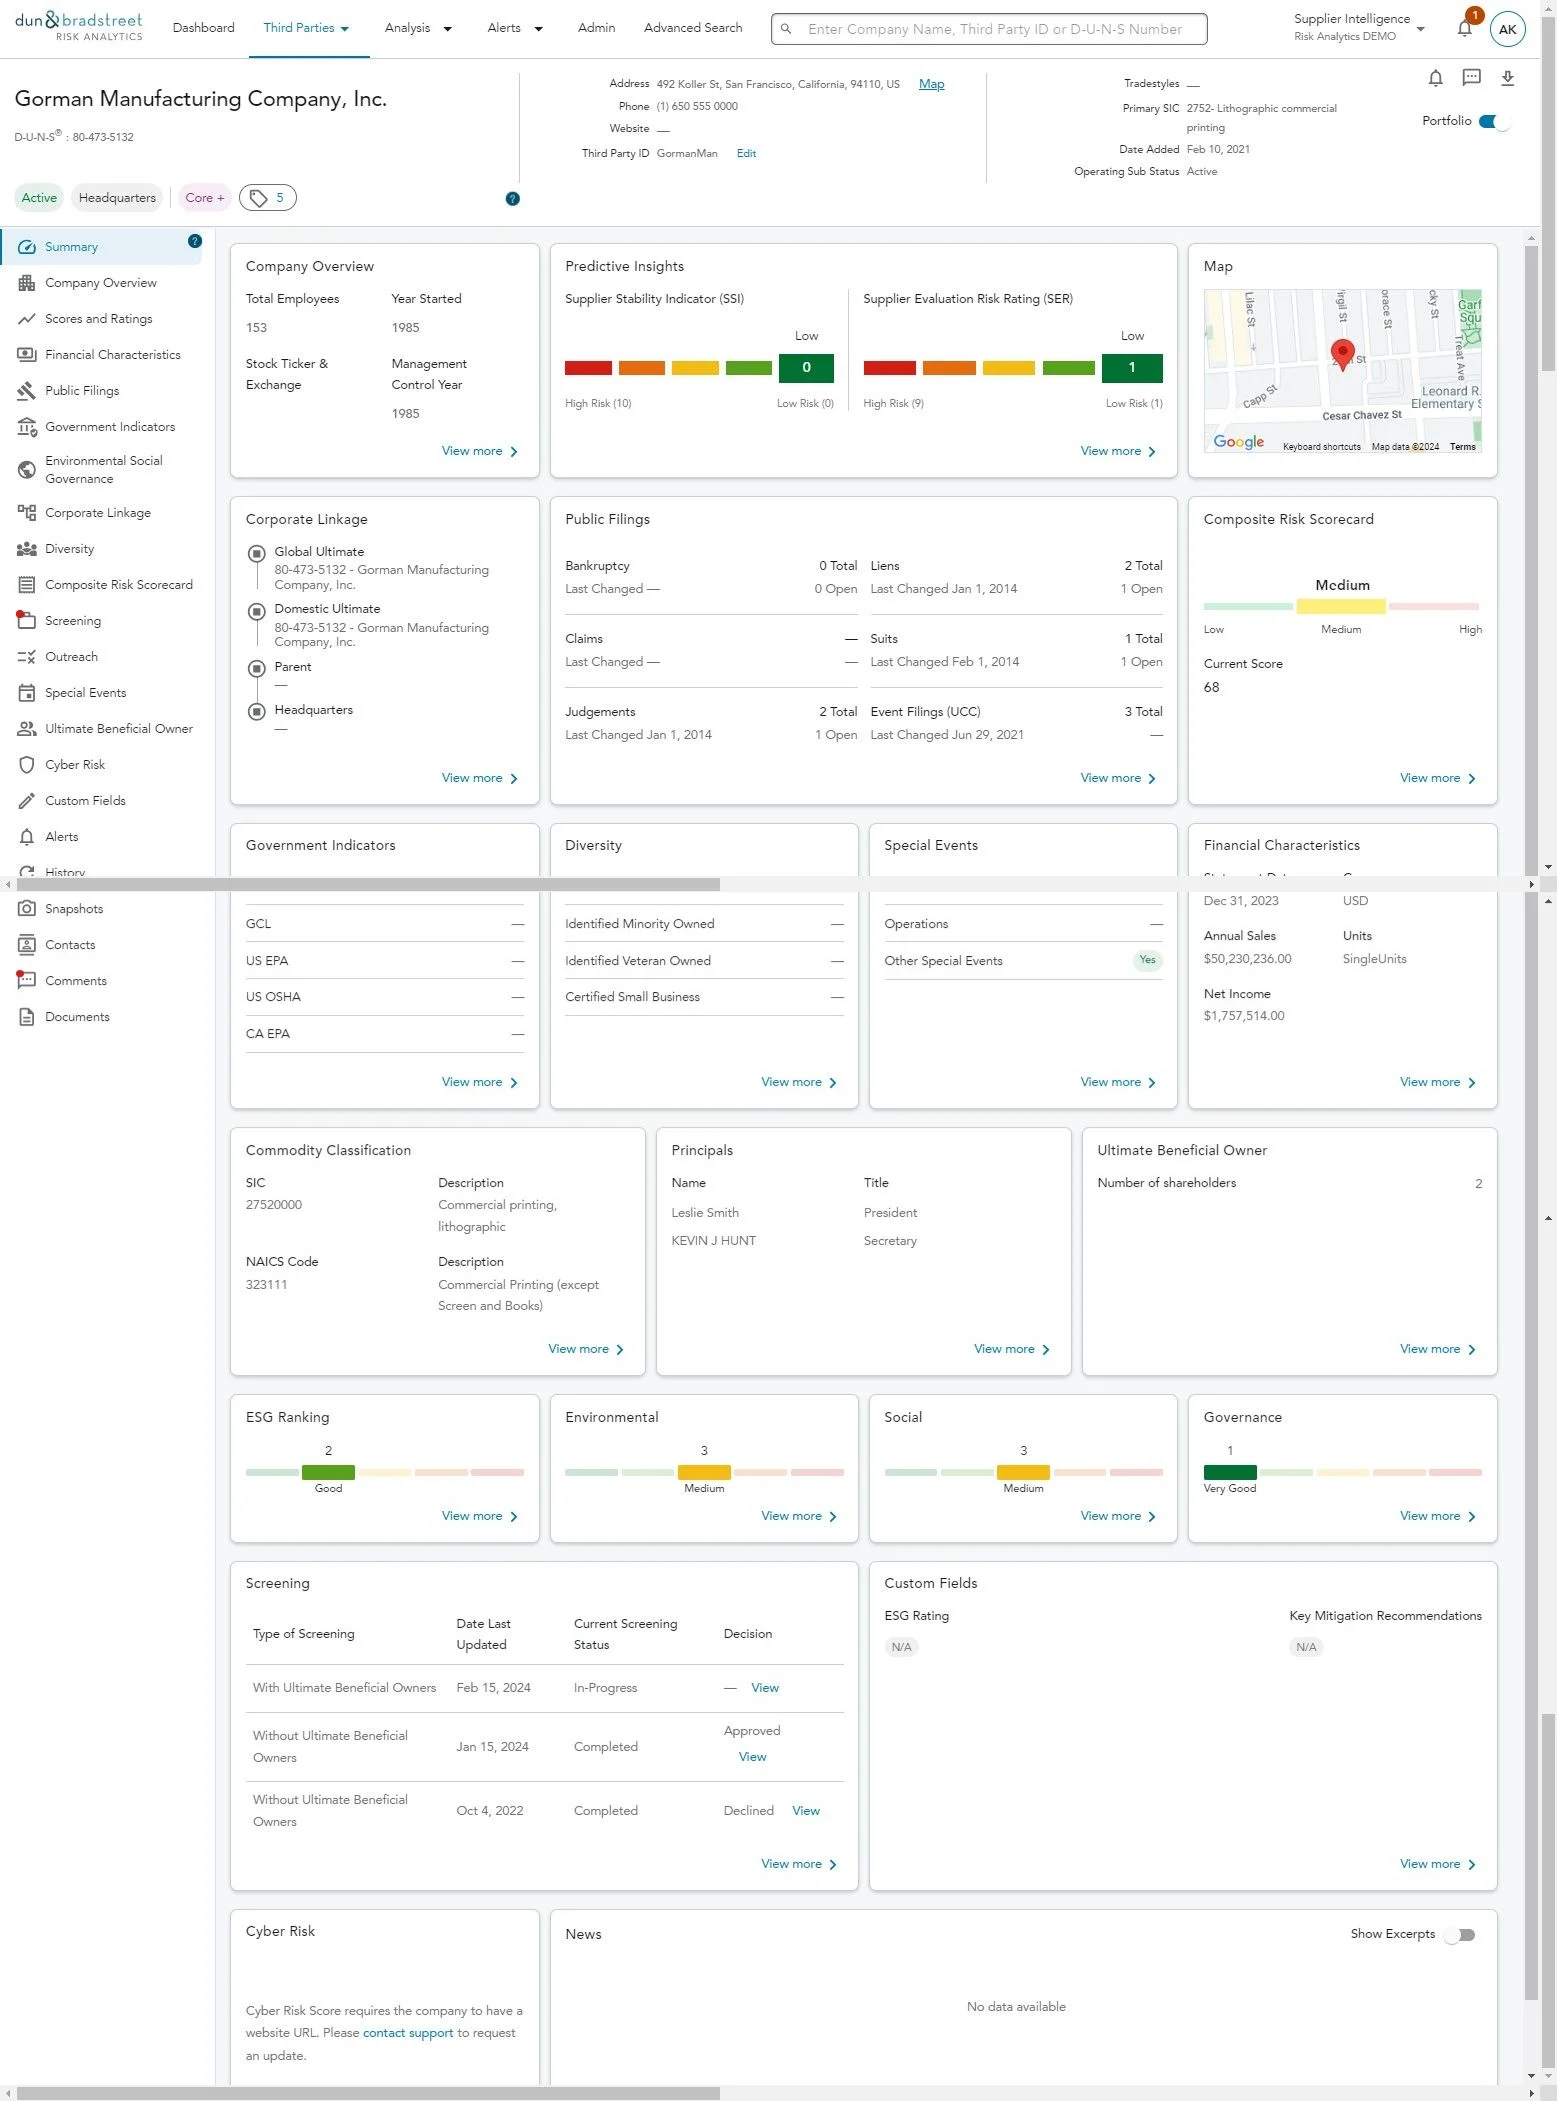Expand View more in Company Overview card
Viewport: 1557px width, 2101px height.
click(x=480, y=452)
